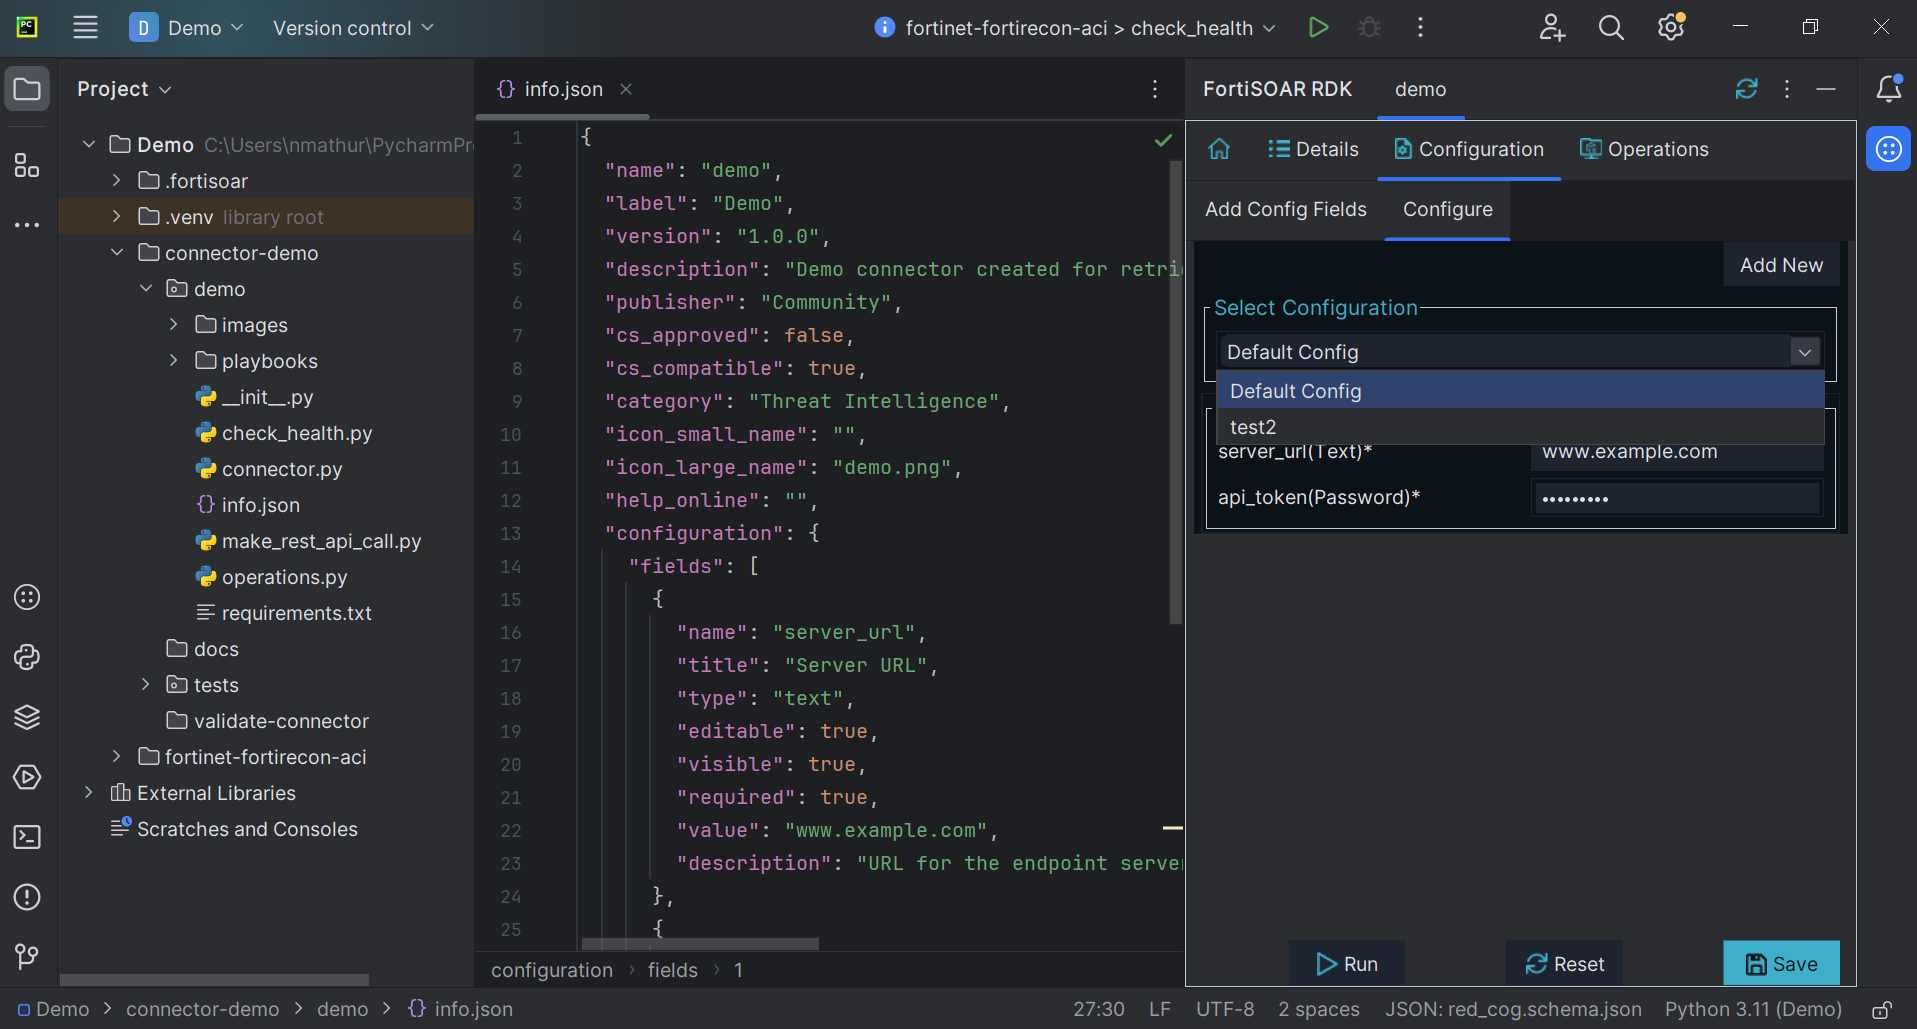Expand the playbooks folder
Image resolution: width=1917 pixels, height=1029 pixels.
pyautogui.click(x=174, y=361)
